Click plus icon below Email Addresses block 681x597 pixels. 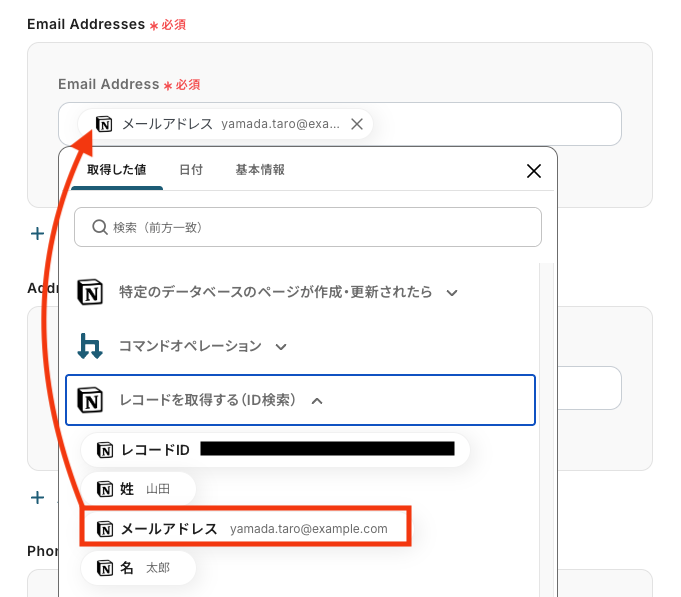pos(37,234)
